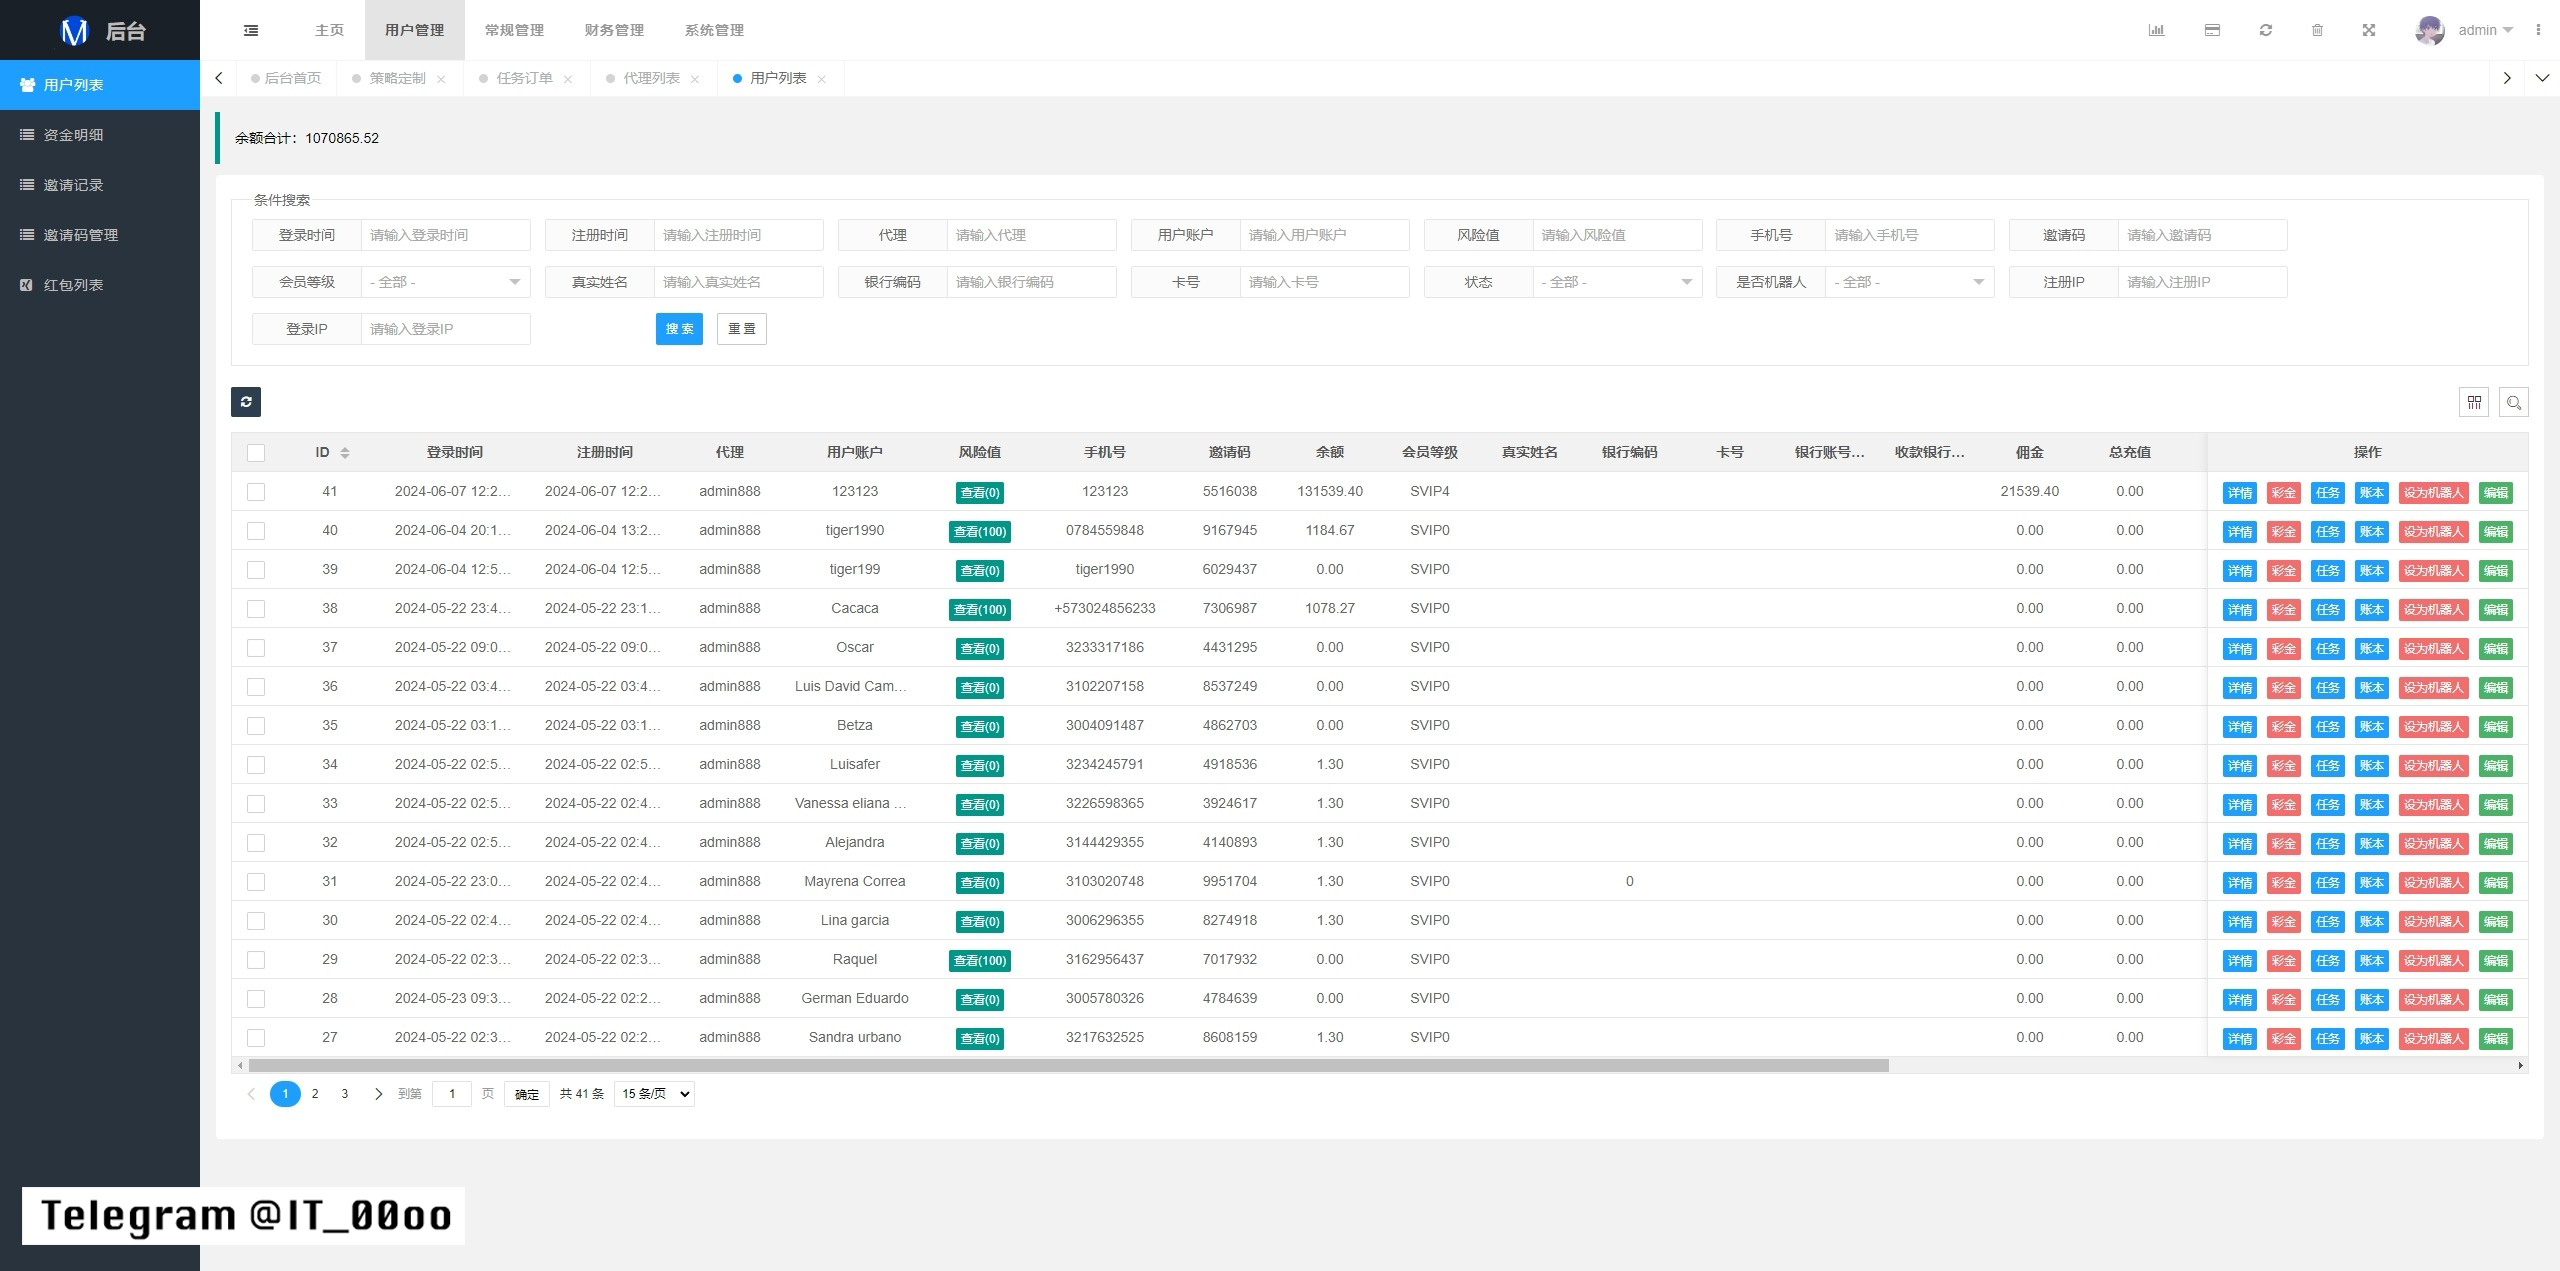Viewport: 2560px width, 1271px height.
Task: Focus the 登录时间 input field
Action: point(445,235)
